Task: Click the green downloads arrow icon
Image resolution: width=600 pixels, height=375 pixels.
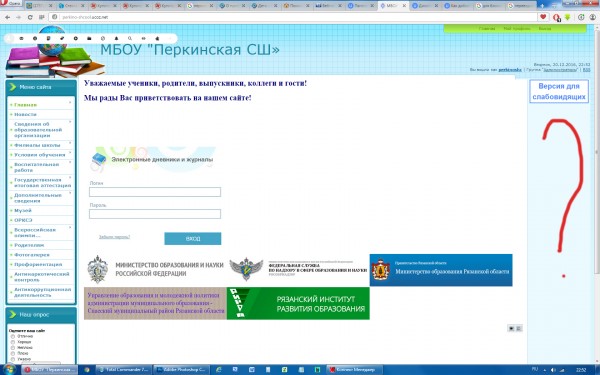Action: 568,17
